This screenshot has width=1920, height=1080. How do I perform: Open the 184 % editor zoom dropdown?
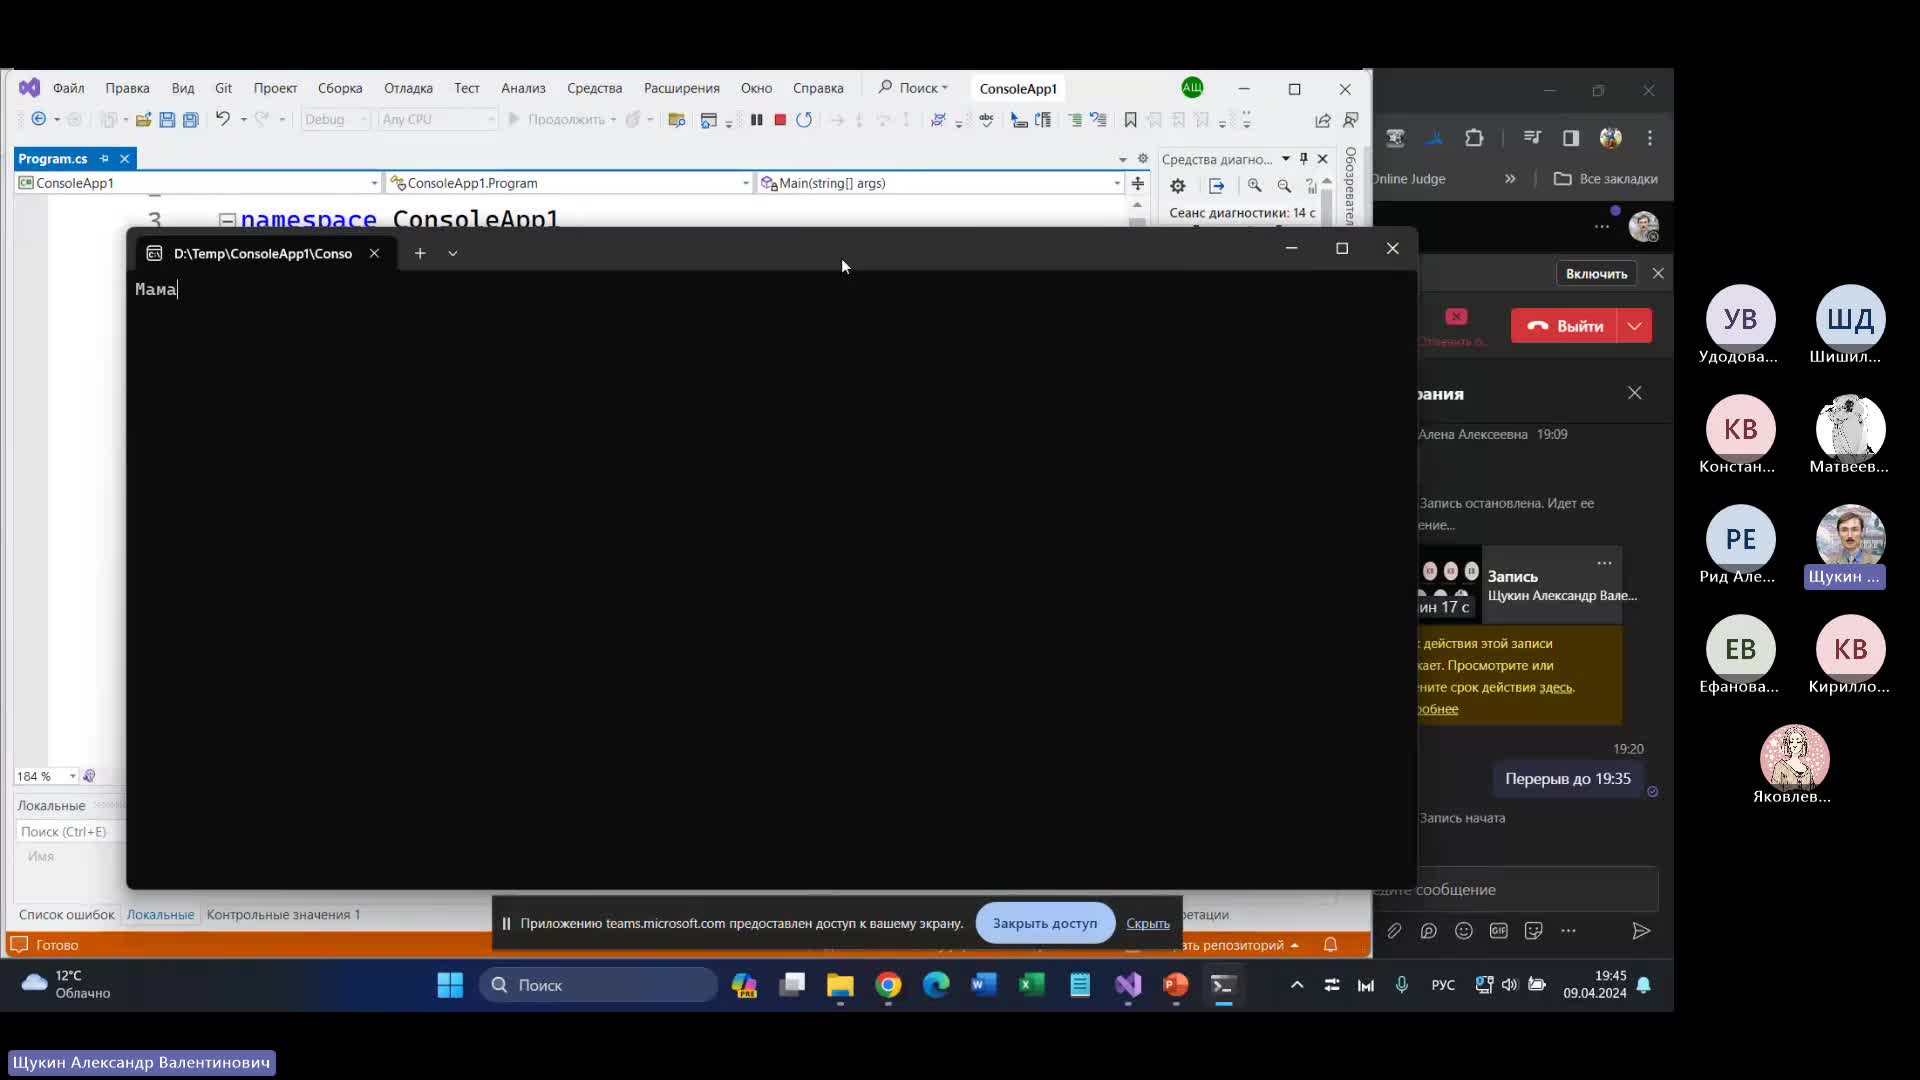tap(46, 776)
